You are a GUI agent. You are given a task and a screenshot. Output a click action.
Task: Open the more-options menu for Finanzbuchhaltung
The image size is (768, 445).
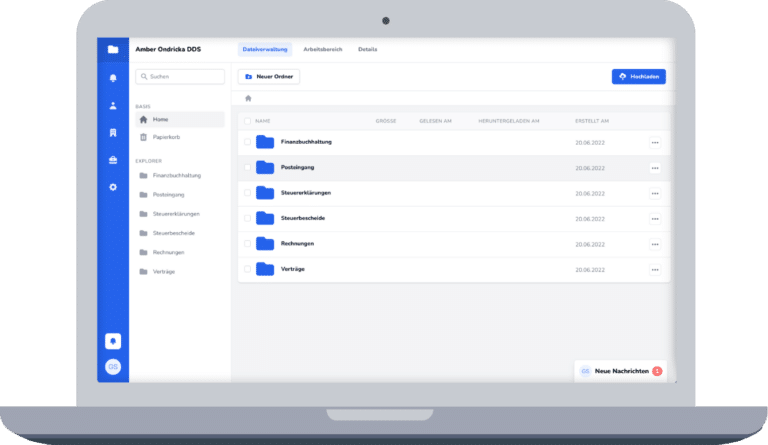coord(655,142)
